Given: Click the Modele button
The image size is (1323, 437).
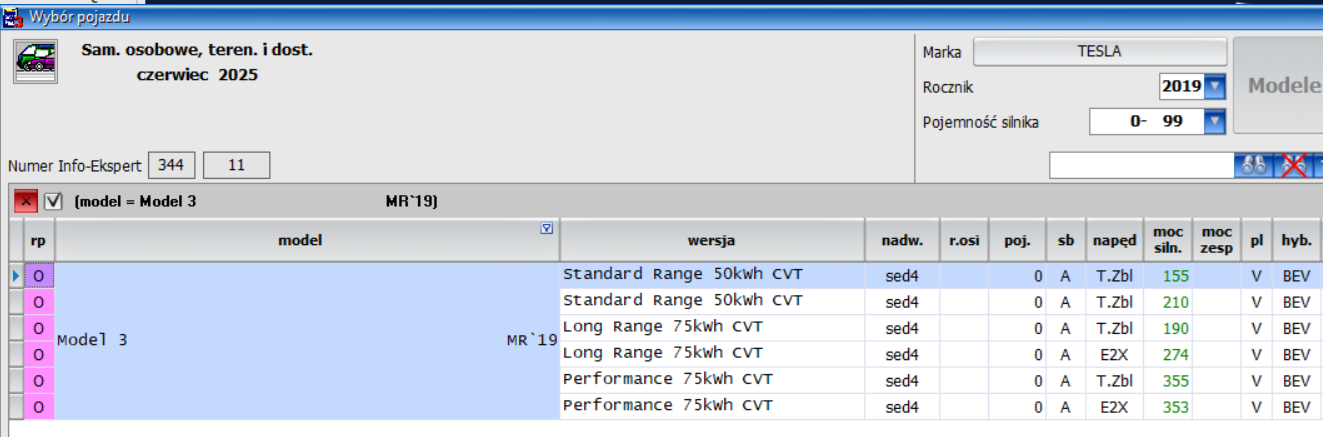Looking at the screenshot, I should (1278, 86).
